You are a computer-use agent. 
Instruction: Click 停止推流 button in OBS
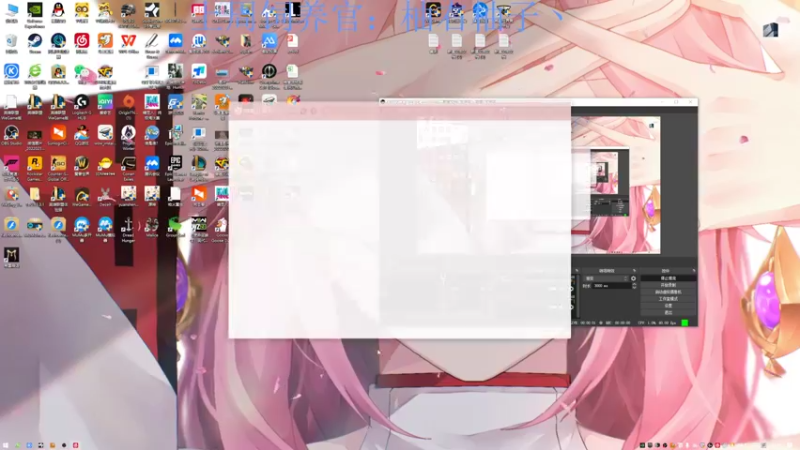(668, 278)
